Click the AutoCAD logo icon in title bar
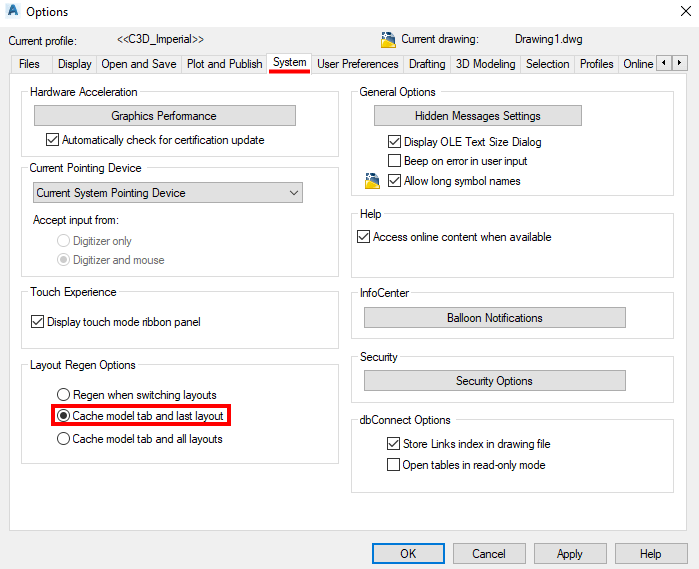This screenshot has height=569, width=699. pos(13,10)
